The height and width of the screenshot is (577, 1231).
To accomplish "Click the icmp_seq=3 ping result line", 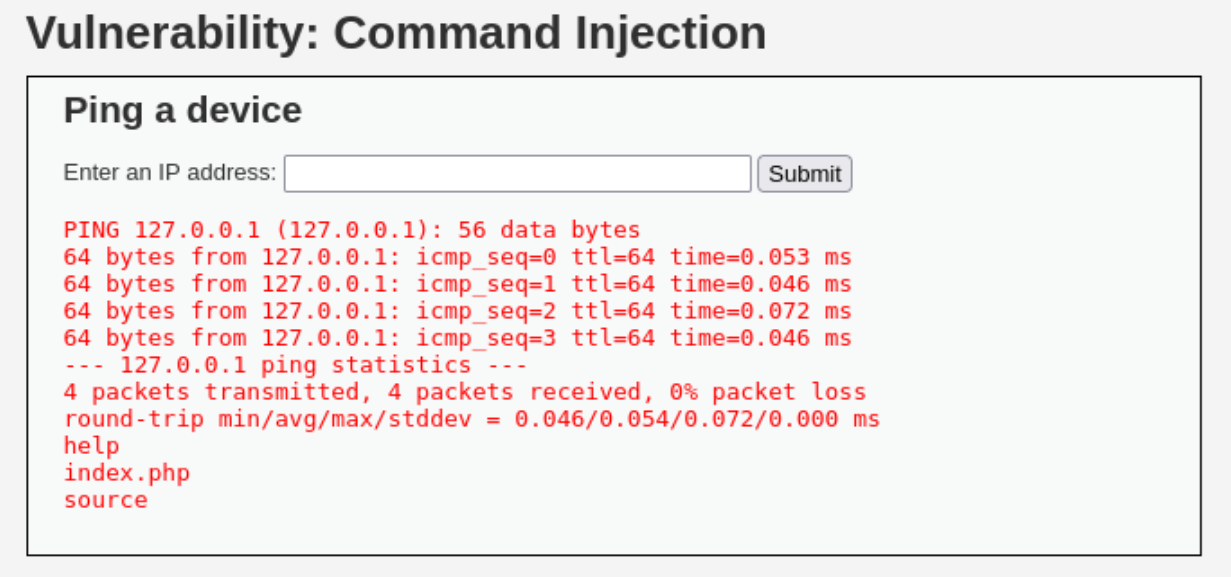I will pos(458,338).
